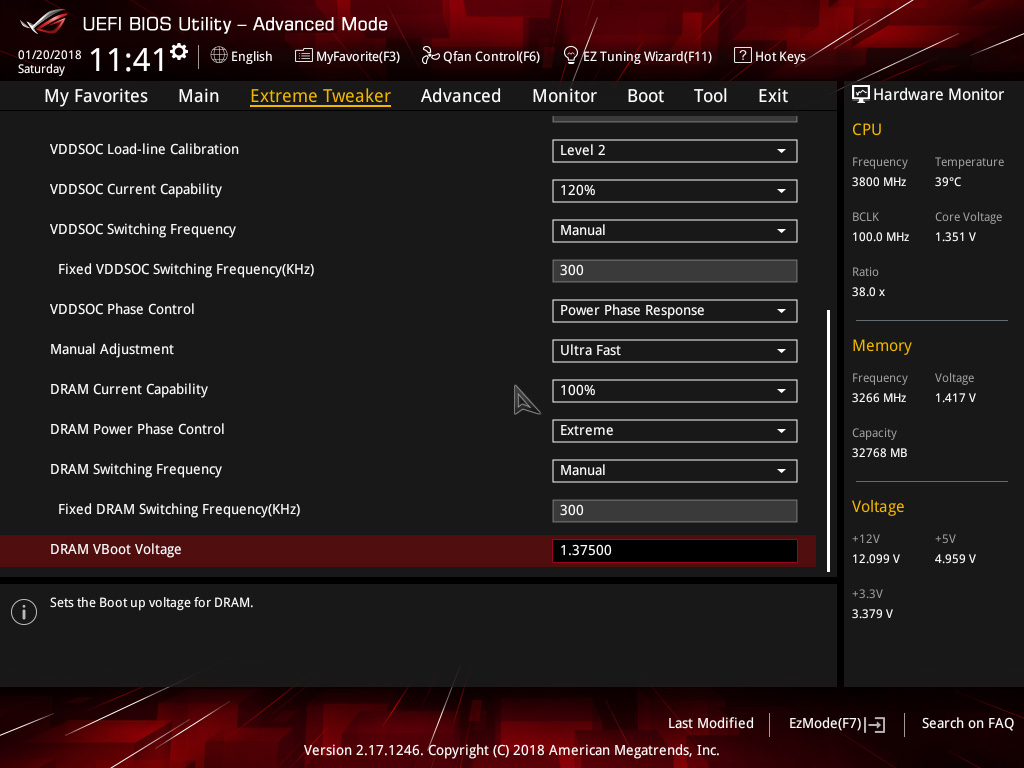Expand VDDSOC Current Capability 120% dropdown

675,191
